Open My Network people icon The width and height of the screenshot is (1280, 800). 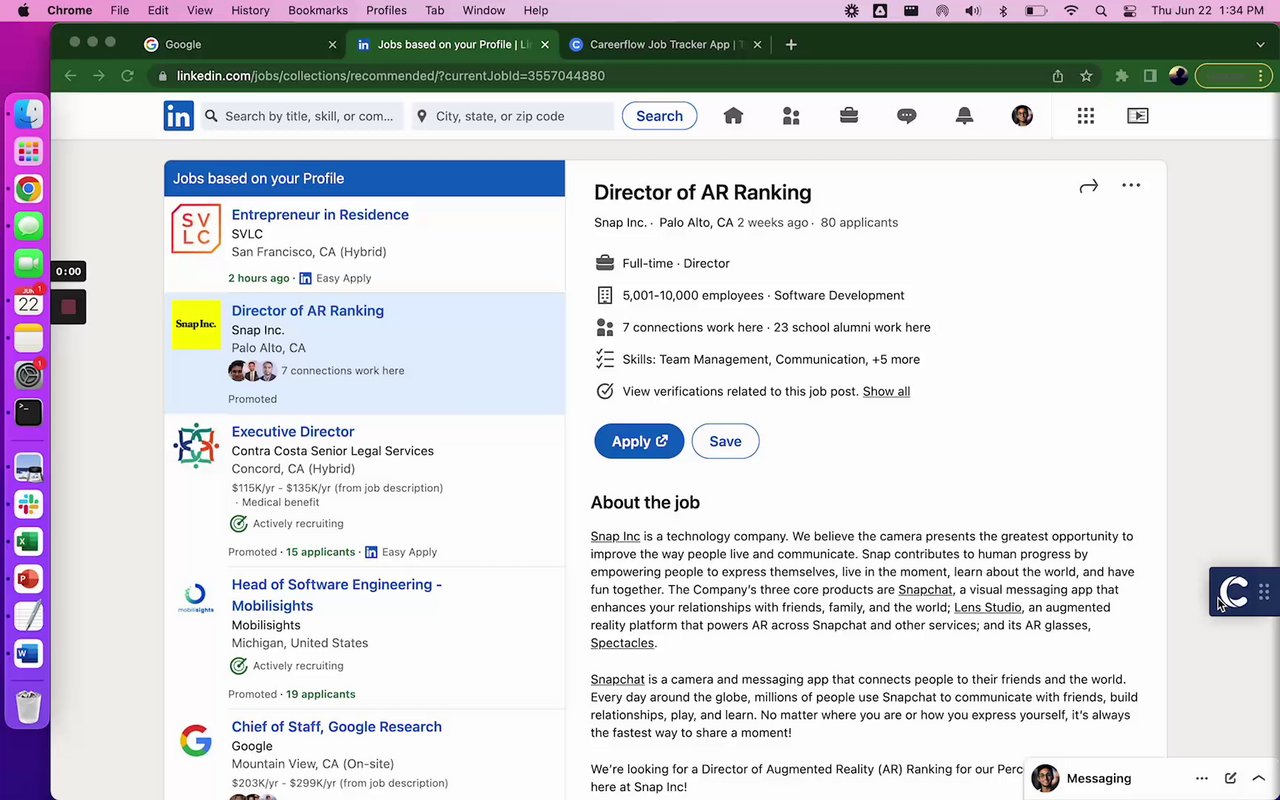[x=791, y=116]
